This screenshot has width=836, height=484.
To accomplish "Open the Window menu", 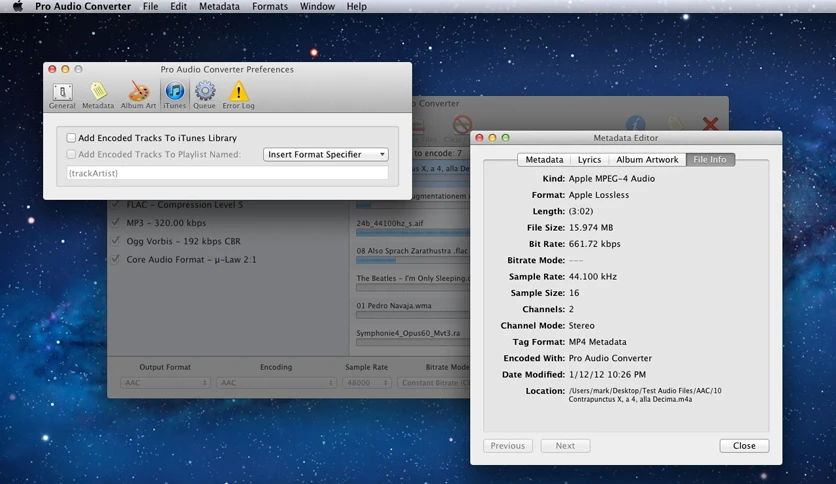I will pos(317,6).
